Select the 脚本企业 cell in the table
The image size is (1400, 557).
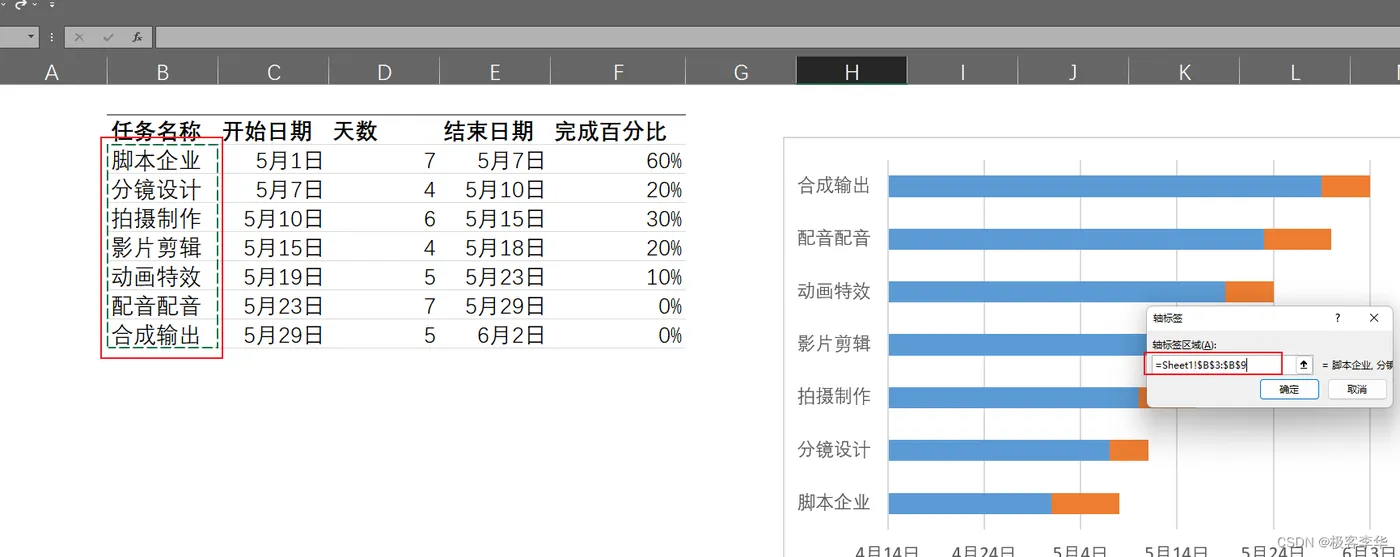(x=162, y=160)
